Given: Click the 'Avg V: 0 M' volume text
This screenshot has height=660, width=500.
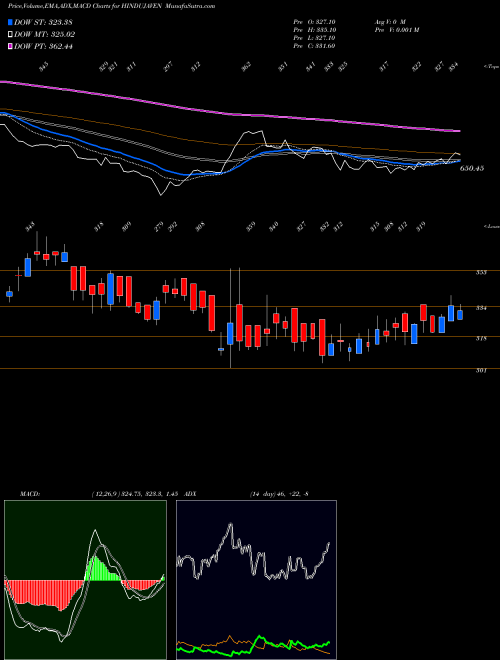Looking at the screenshot, I should pyautogui.click(x=389, y=21).
